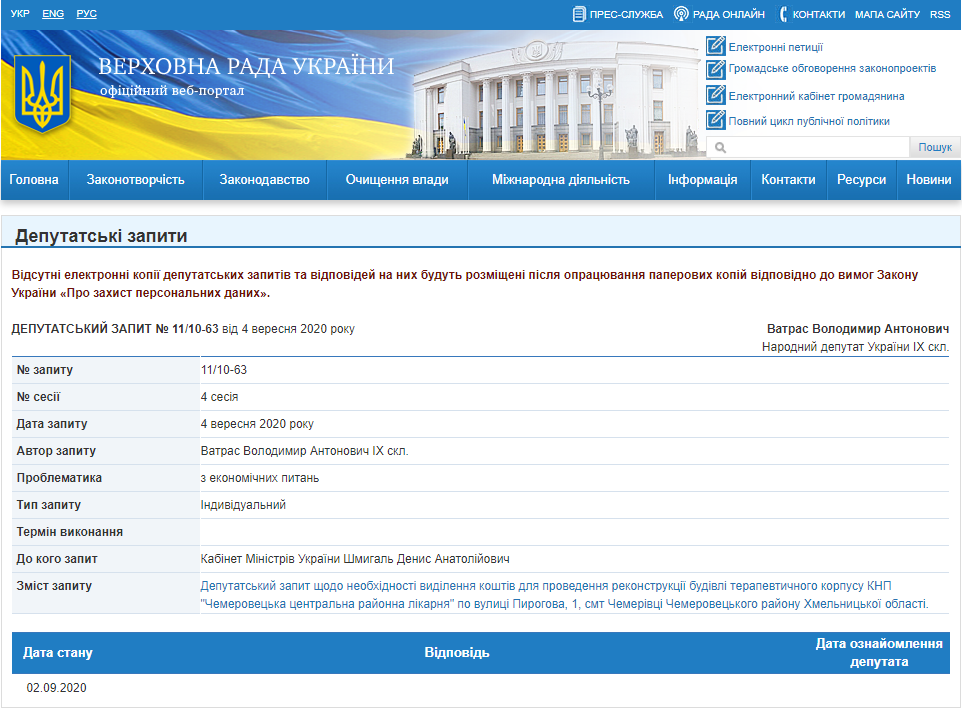Click the Electronic Petitions edit icon
962x709 pixels.
click(x=715, y=46)
